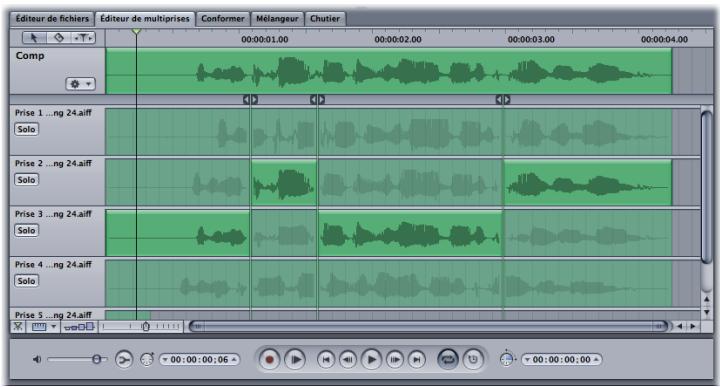Click horizontal scroll right arrow

pos(692,326)
